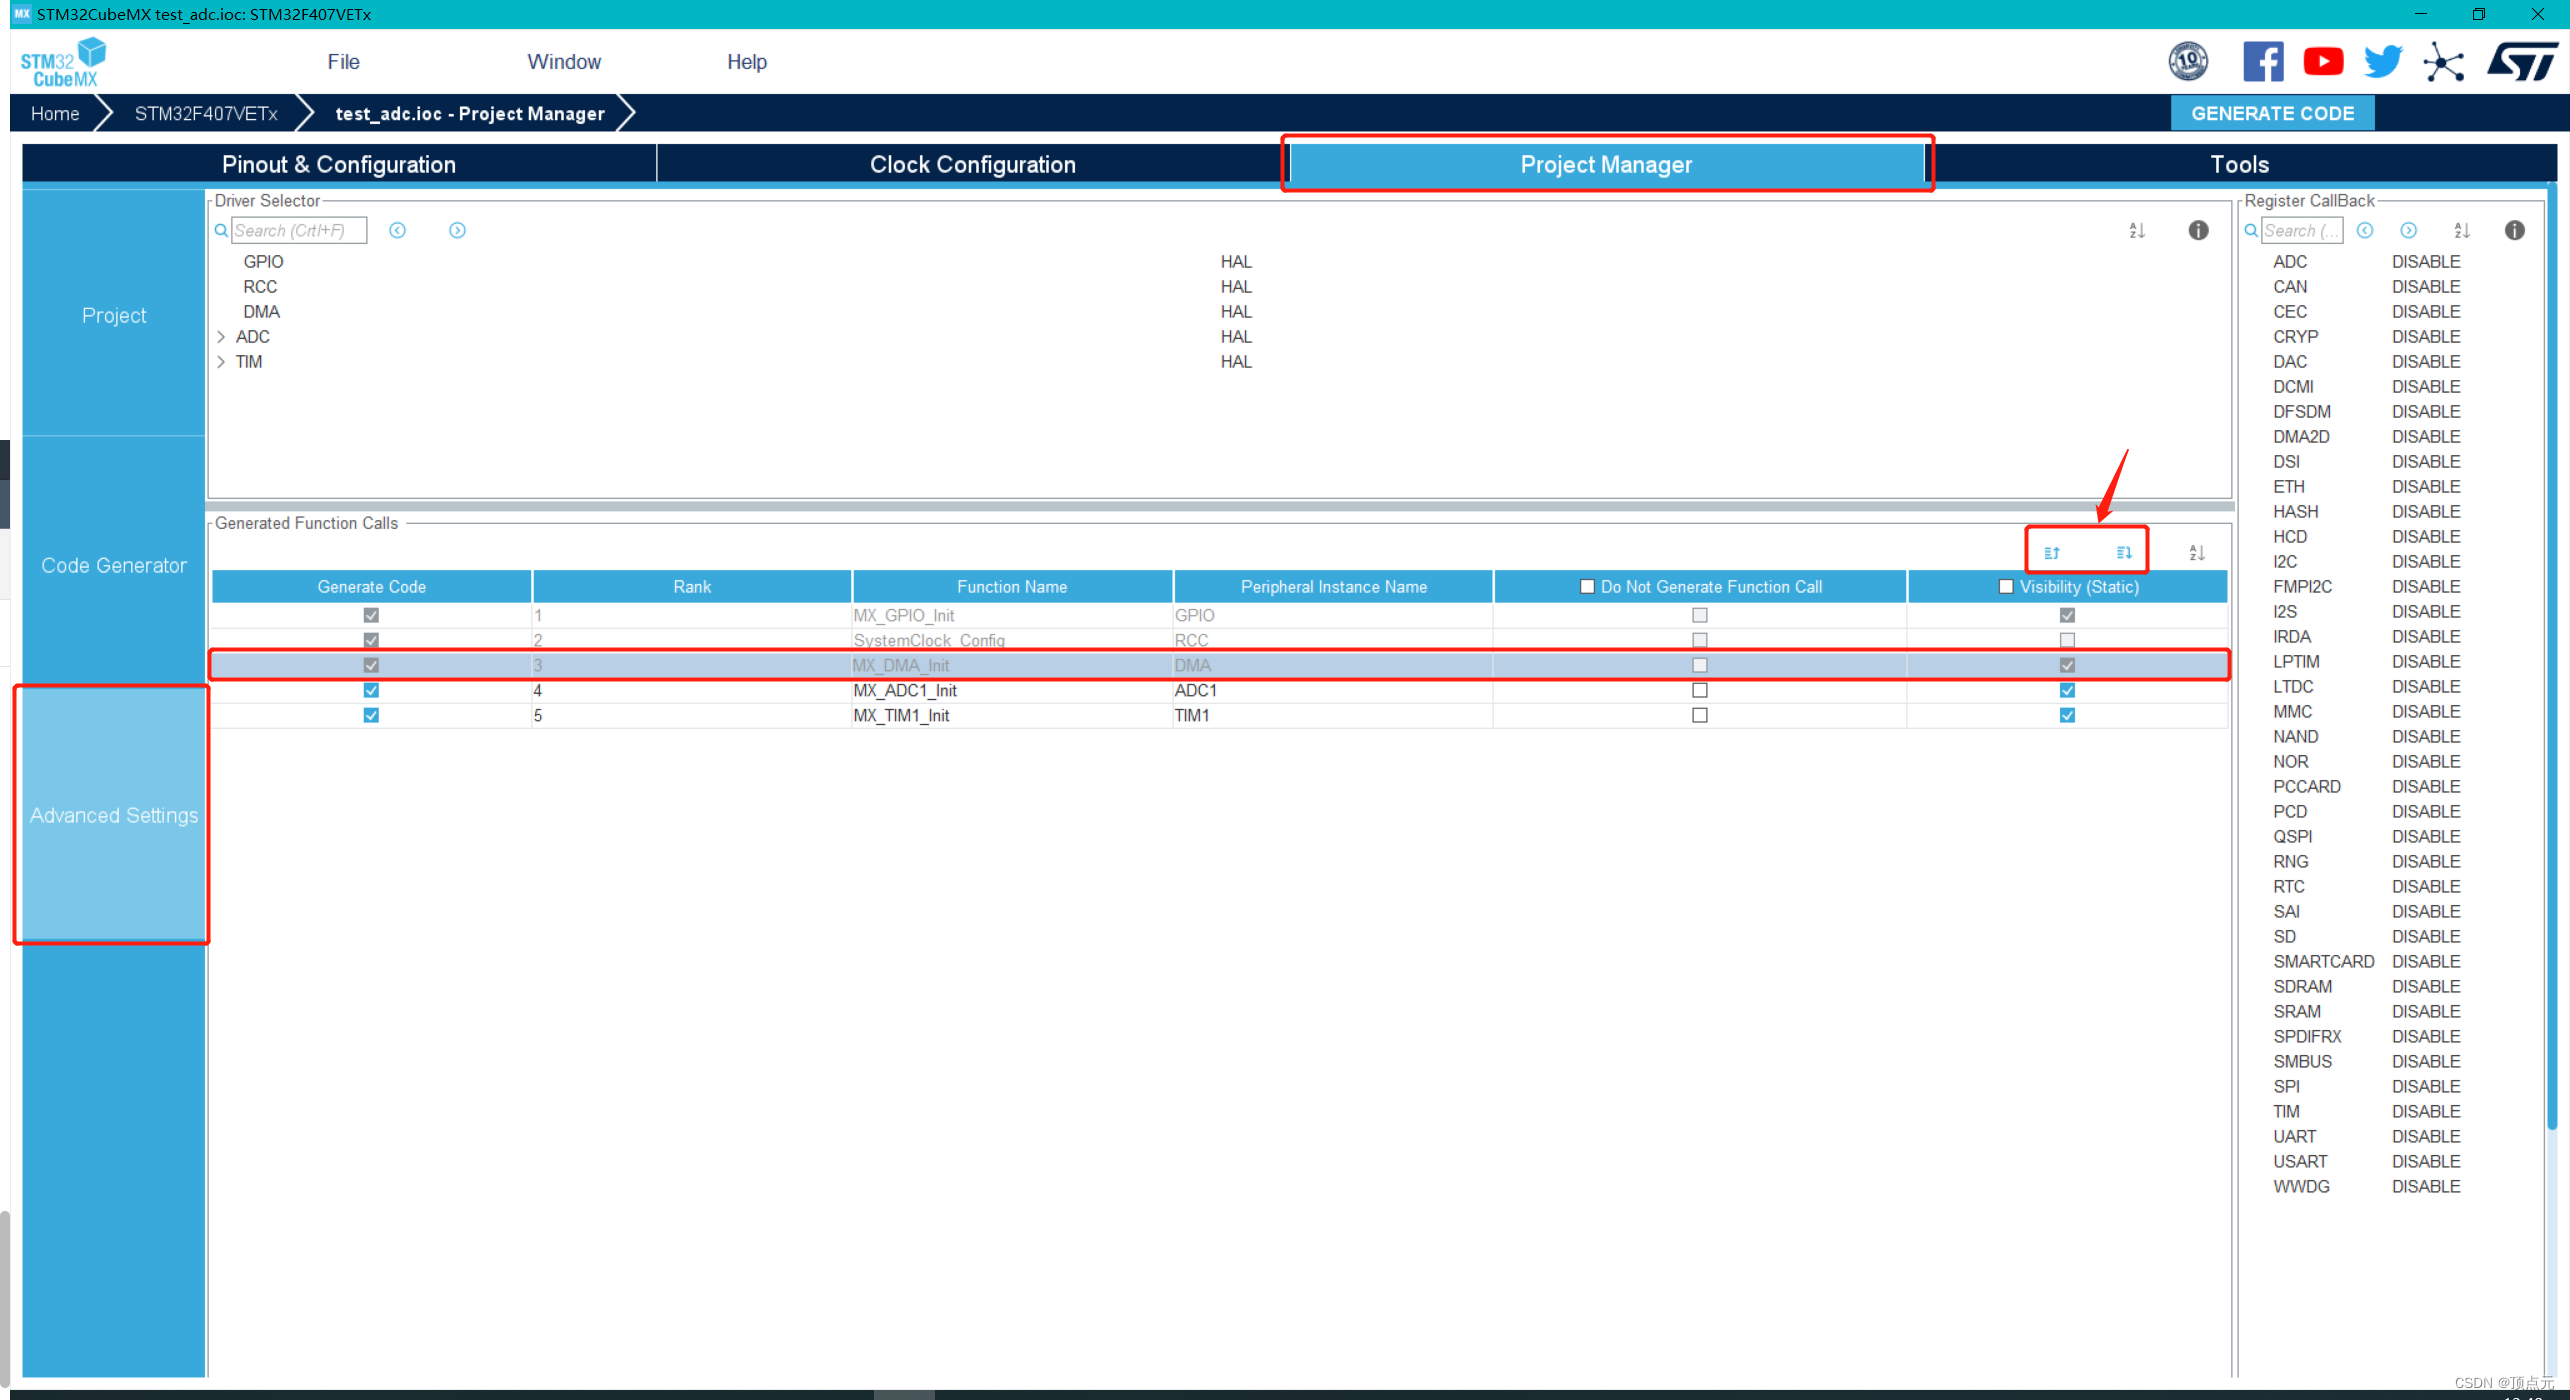Image resolution: width=2570 pixels, height=1400 pixels.
Task: Select MX_ADC1_Init function name cell
Action: click(1012, 691)
